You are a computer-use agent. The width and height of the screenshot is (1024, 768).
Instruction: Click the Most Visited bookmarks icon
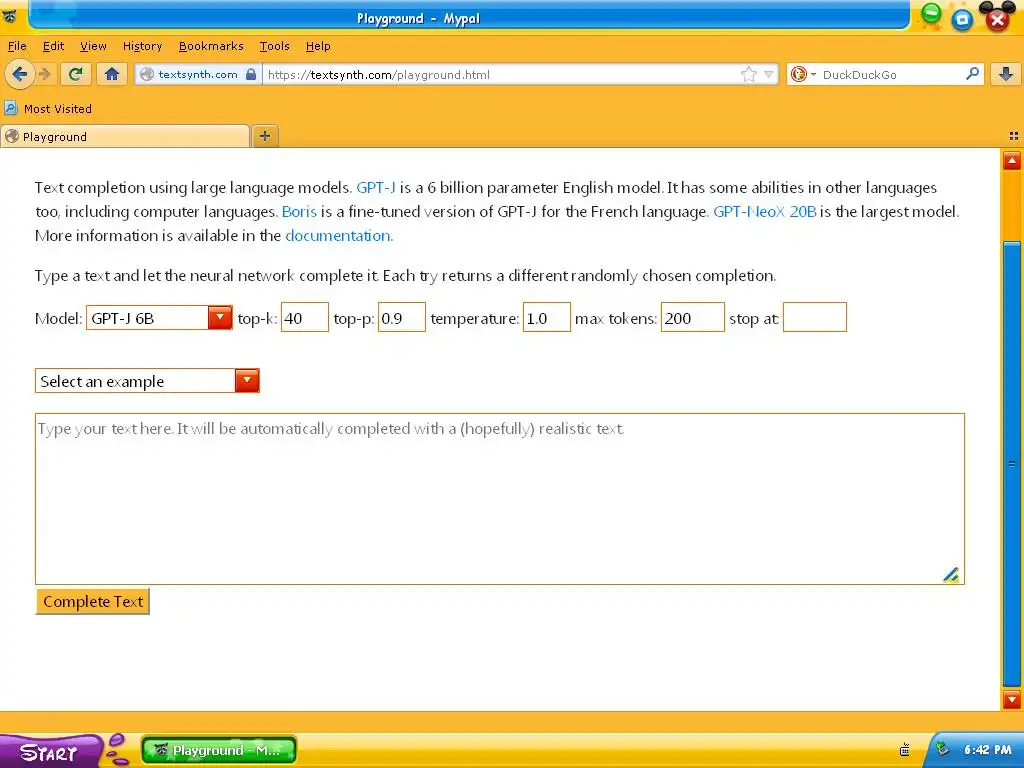pyautogui.click(x=10, y=108)
